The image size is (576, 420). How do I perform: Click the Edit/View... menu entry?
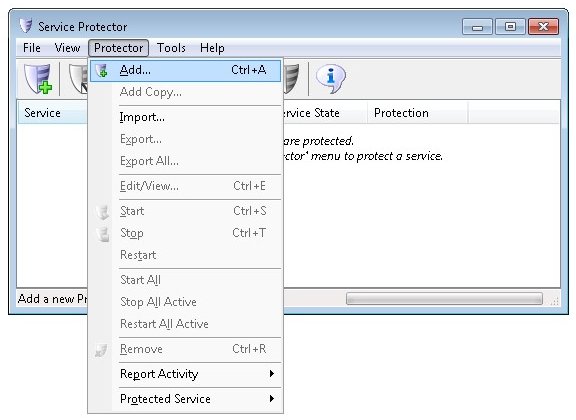(186, 186)
